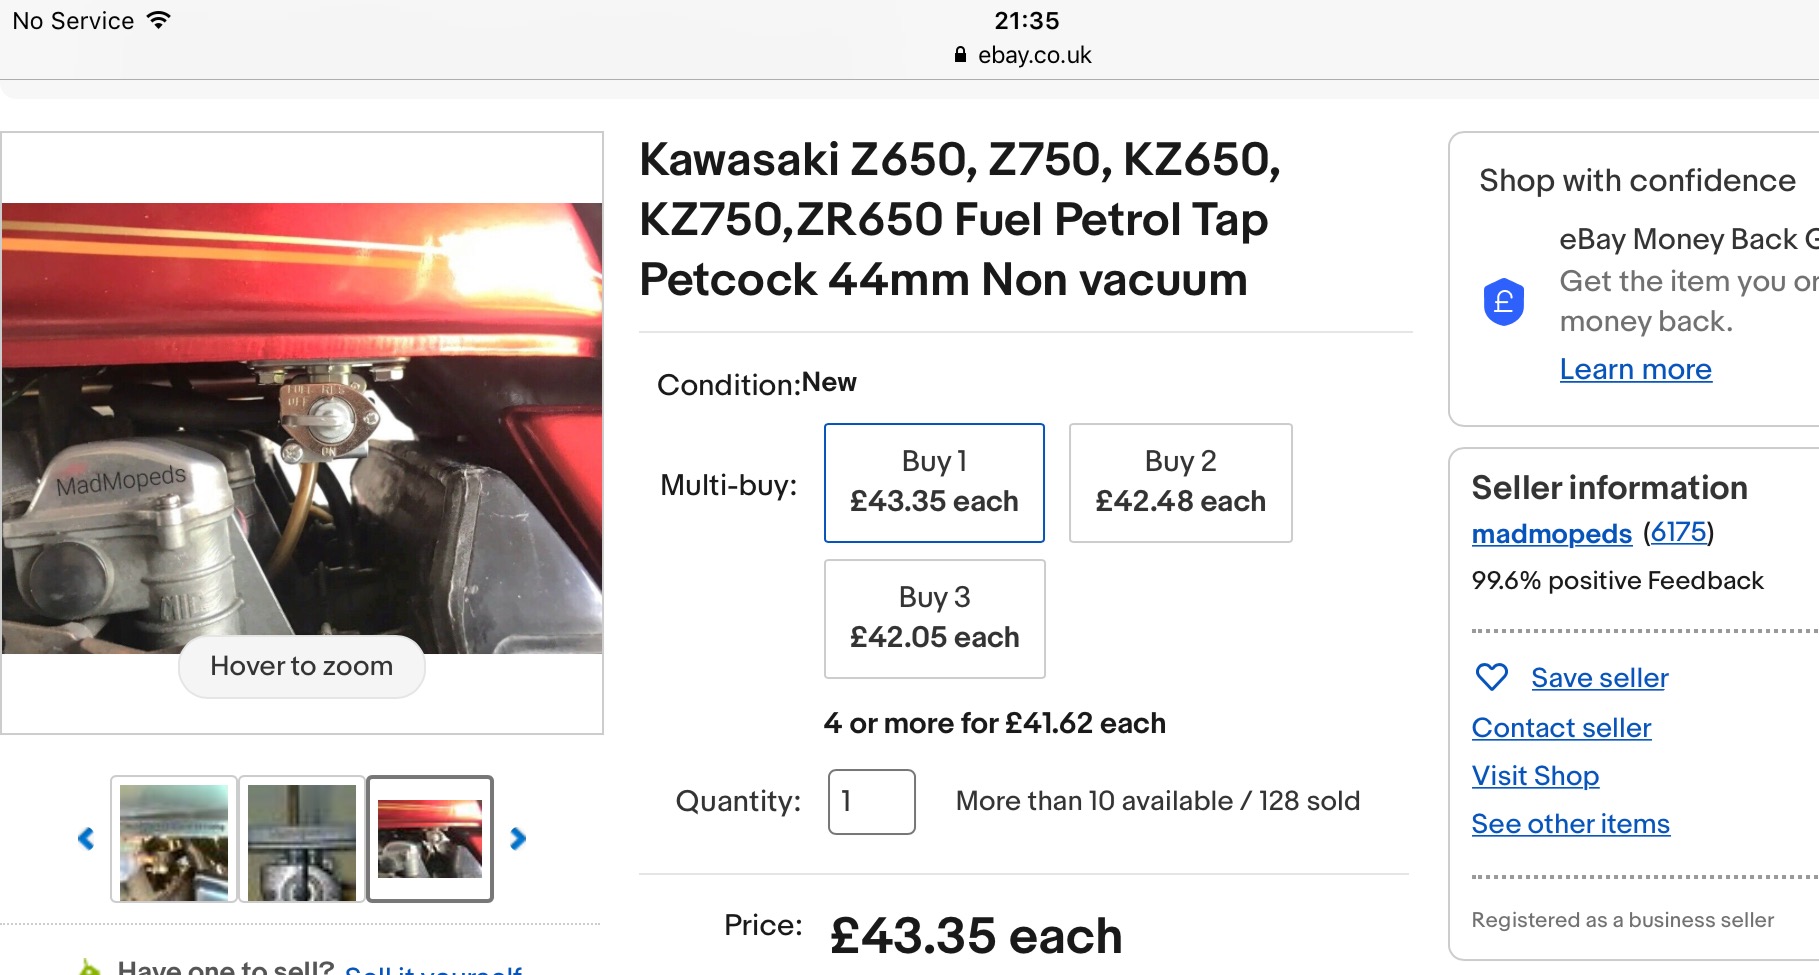Open the madmopeds seller profile link

pyautogui.click(x=1551, y=534)
